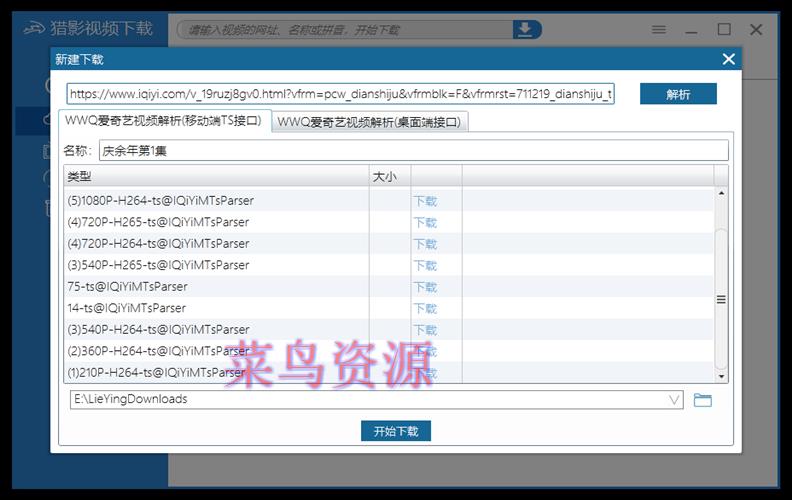Open the hamburger menu in main window
This screenshot has width=792, height=500.
tap(659, 30)
